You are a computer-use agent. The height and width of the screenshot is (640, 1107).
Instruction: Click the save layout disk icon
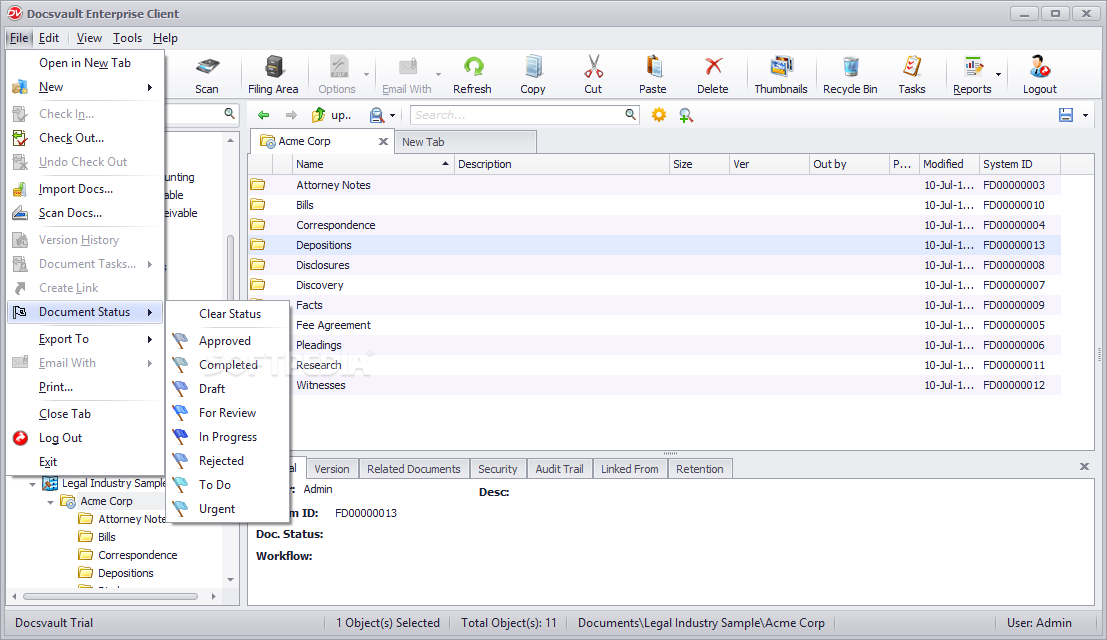[1066, 115]
